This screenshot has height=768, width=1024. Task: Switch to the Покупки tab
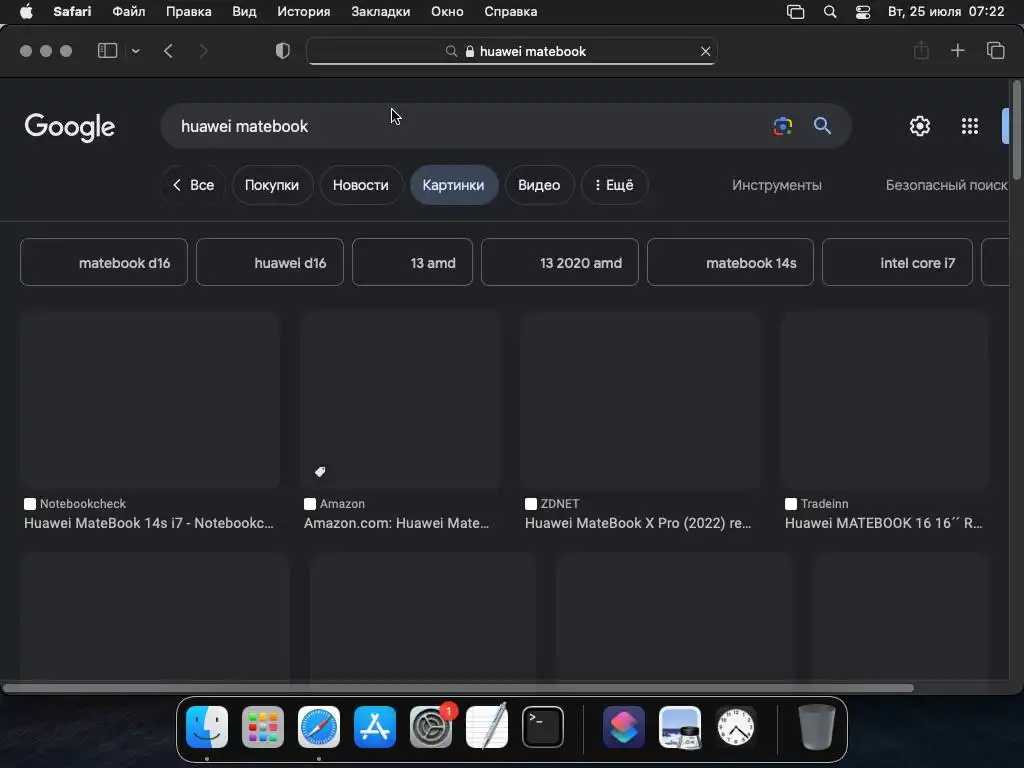pos(272,185)
